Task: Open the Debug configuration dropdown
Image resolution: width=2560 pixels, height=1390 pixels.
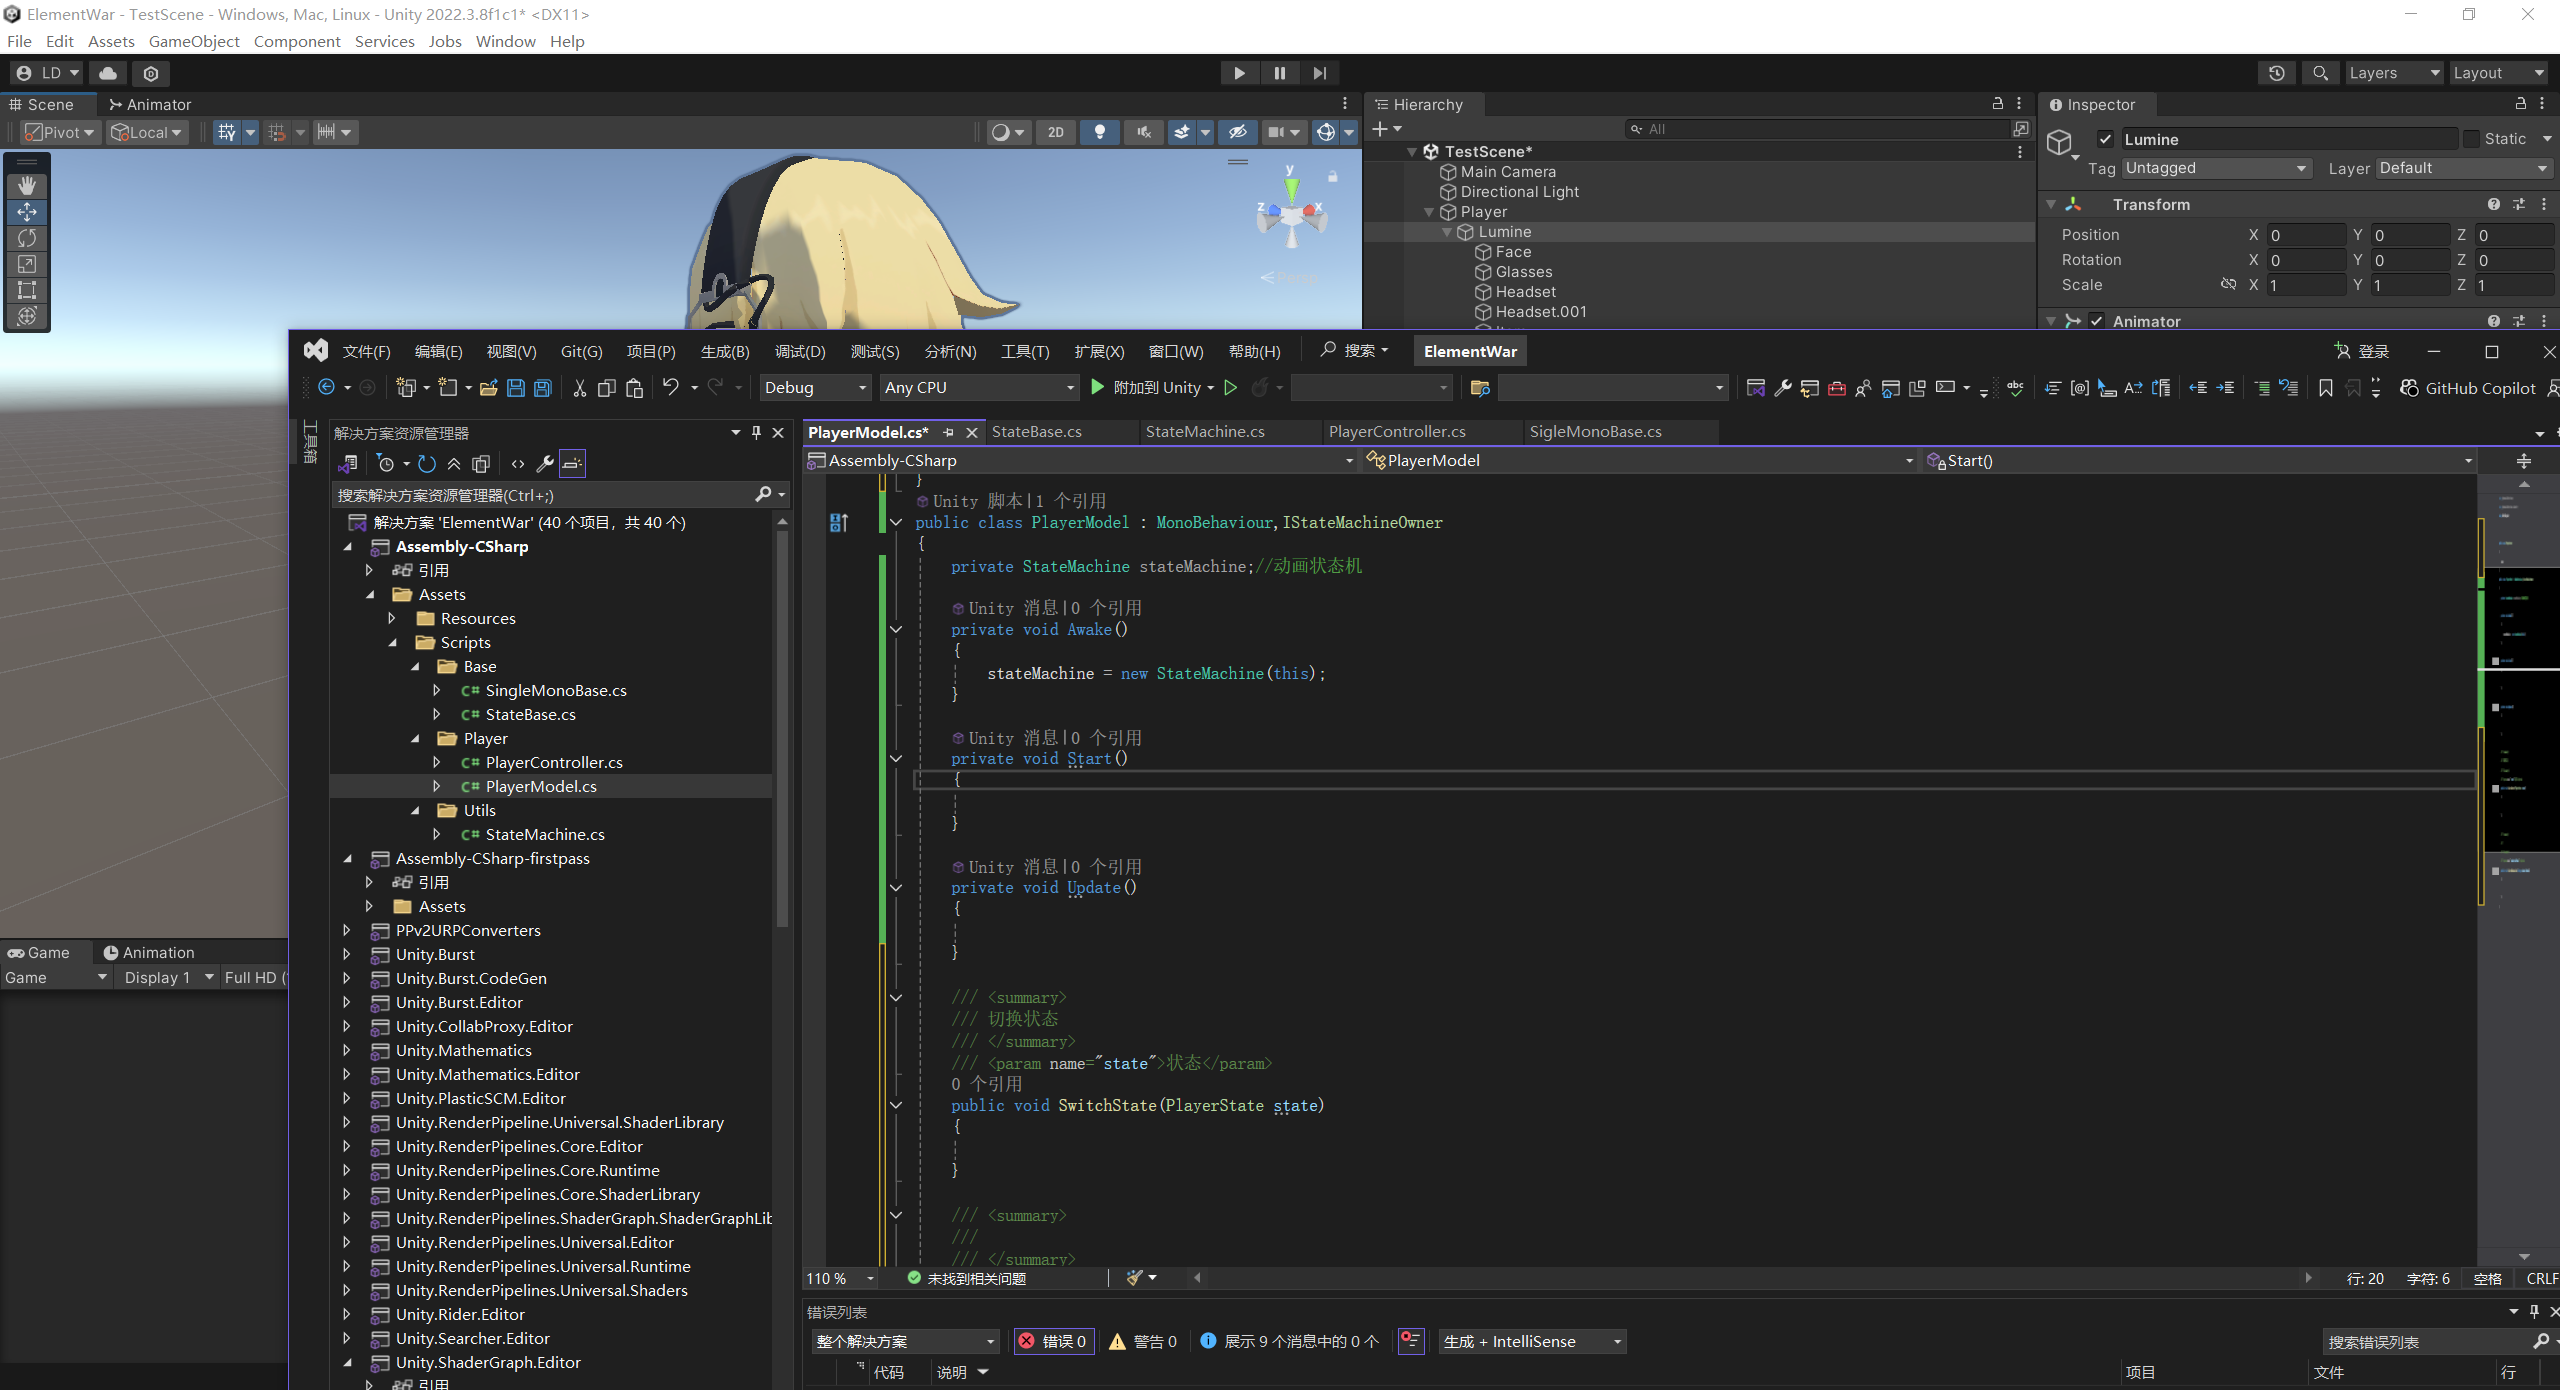Action: click(x=815, y=388)
